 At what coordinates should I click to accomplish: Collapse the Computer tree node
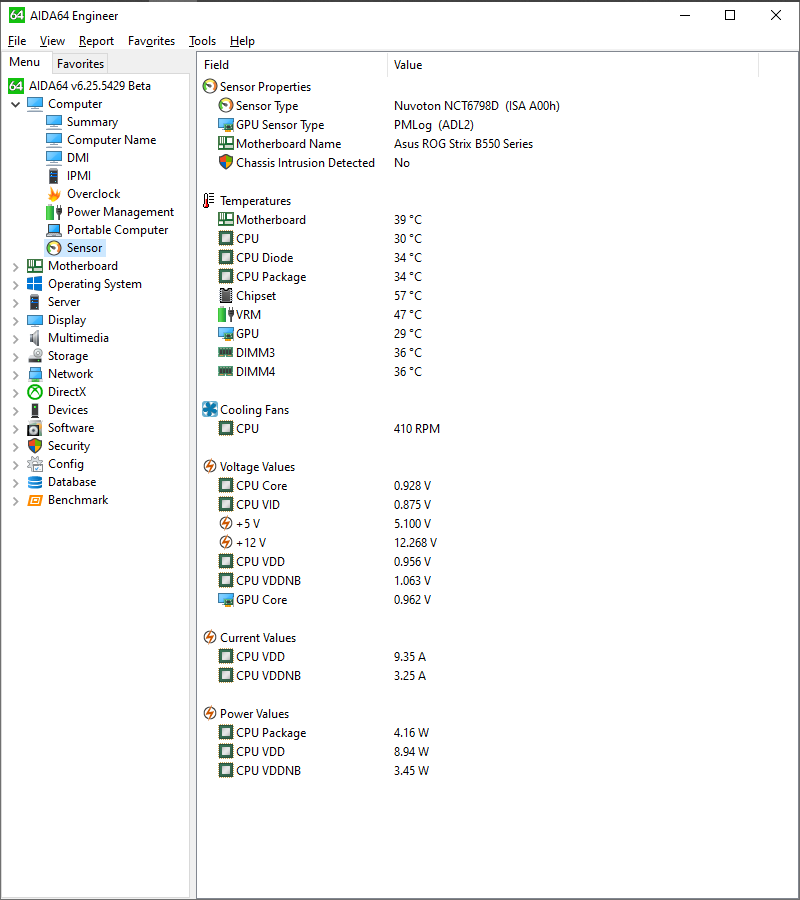[15, 104]
